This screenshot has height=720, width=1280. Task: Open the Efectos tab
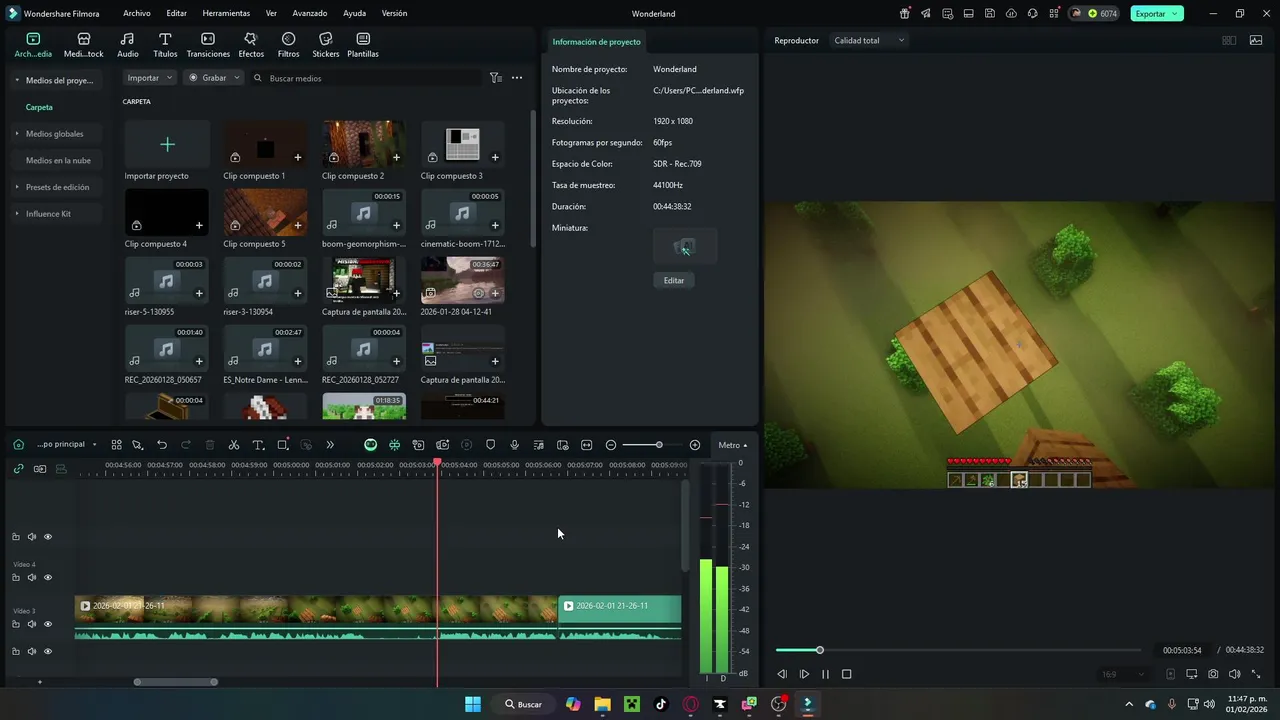click(x=251, y=45)
